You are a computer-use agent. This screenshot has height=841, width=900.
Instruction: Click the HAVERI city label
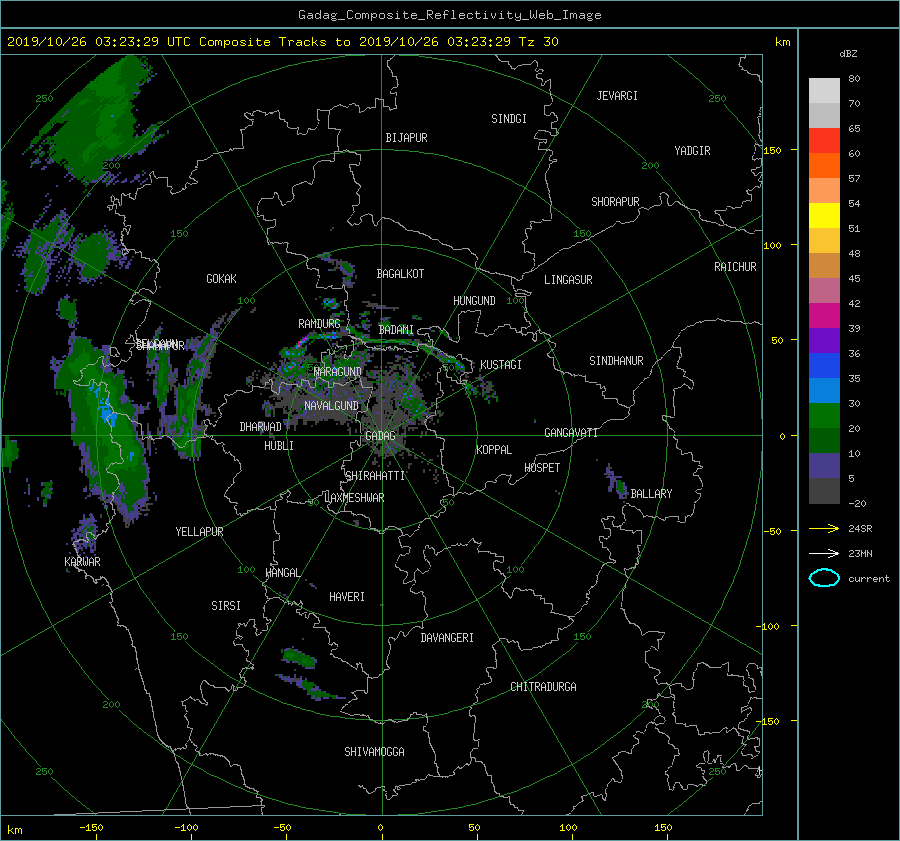click(347, 596)
